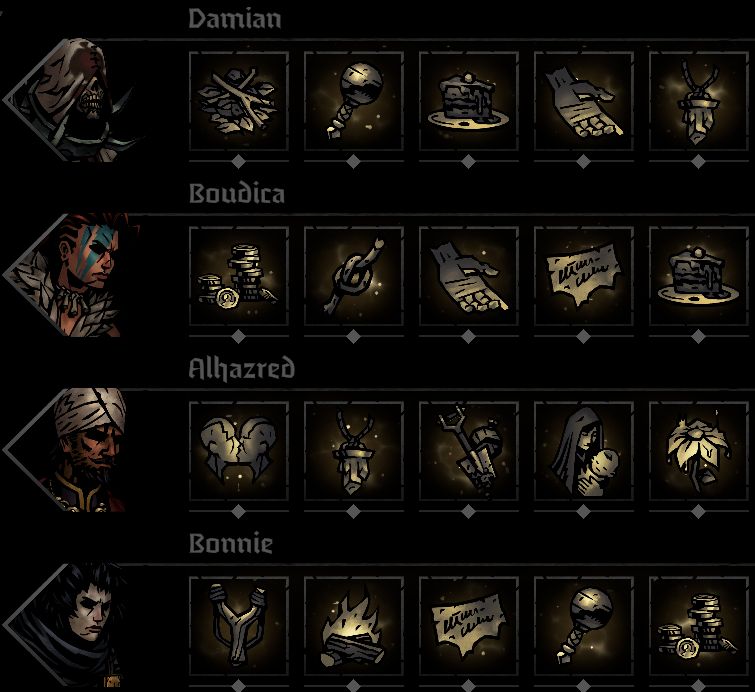Choose Alhazred's mother and child icon
755x692 pixels.
[x=584, y=451]
